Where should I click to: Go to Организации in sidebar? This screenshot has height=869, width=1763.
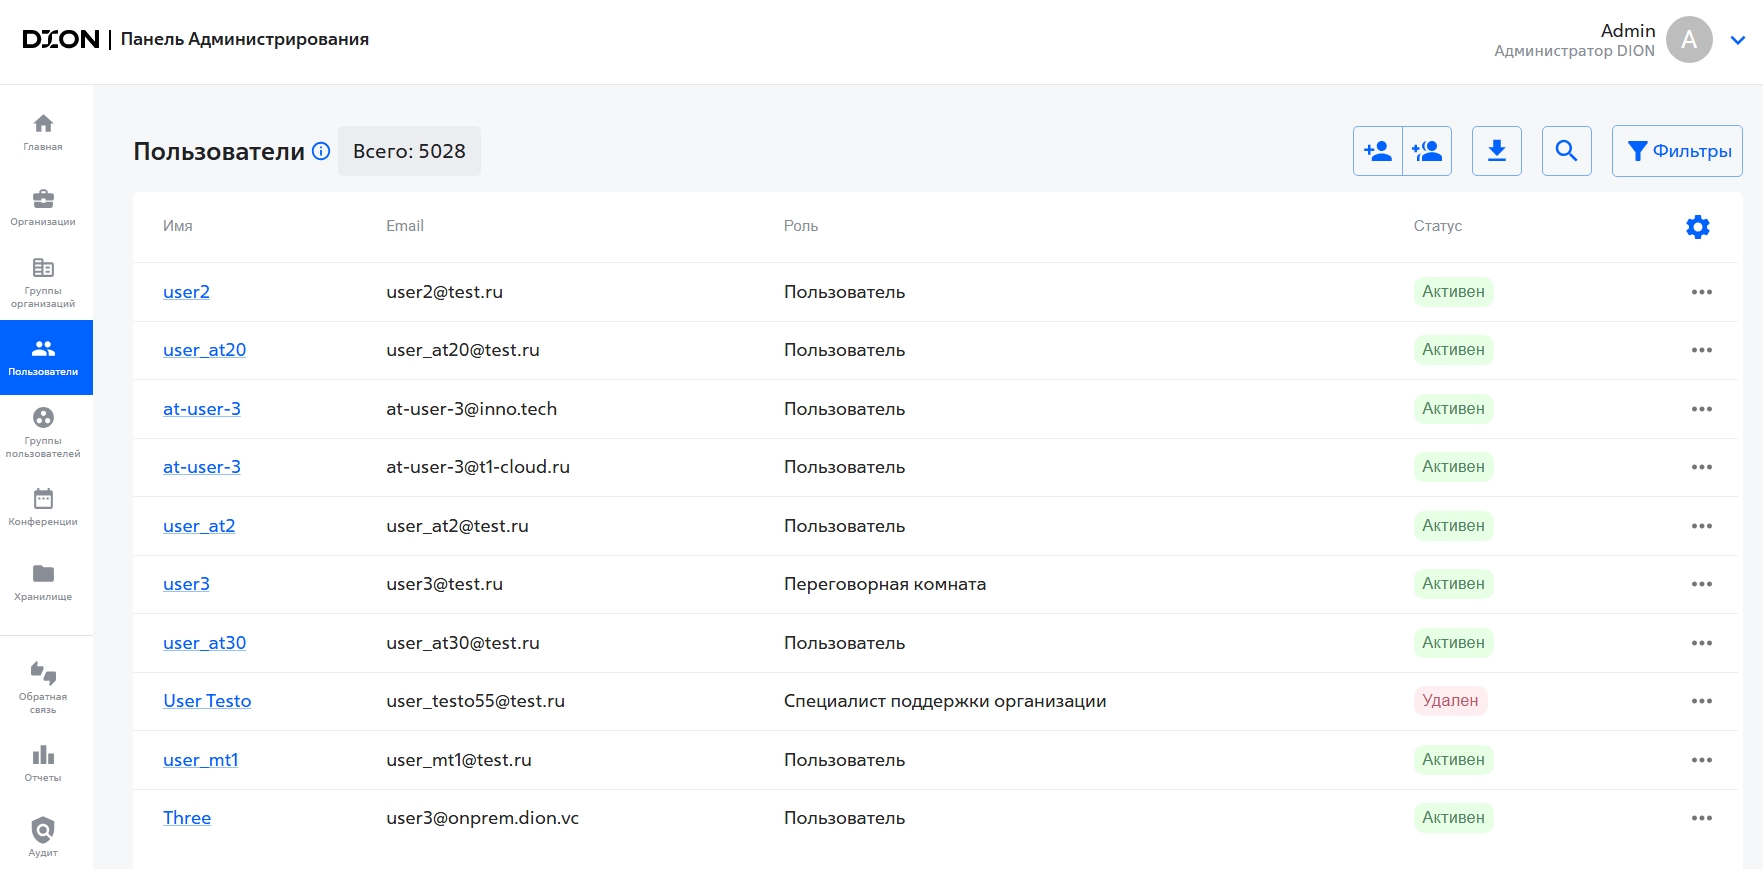(43, 208)
